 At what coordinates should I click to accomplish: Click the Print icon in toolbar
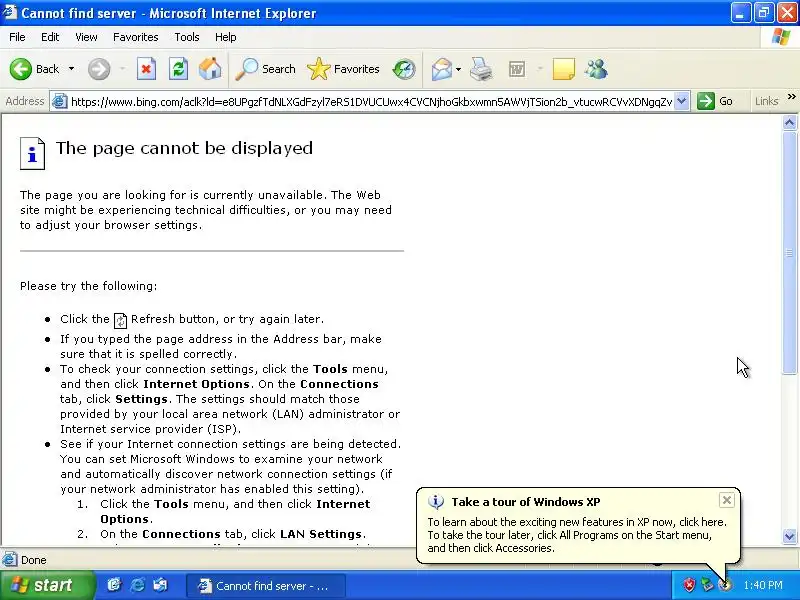[x=481, y=69]
